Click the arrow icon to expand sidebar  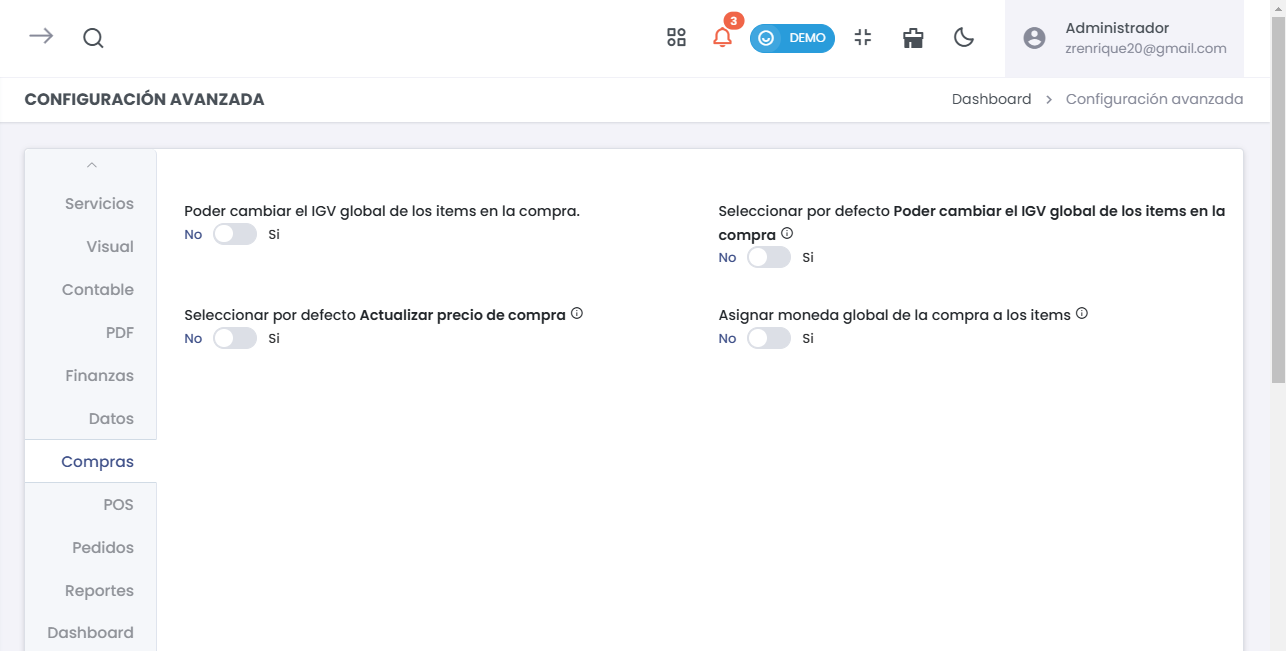click(x=41, y=37)
